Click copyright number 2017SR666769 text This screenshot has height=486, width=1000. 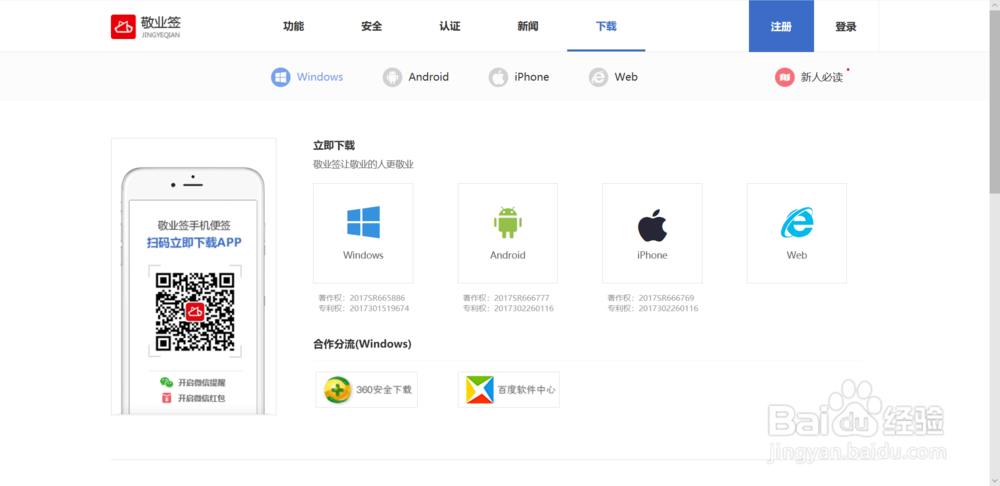click(x=666, y=298)
